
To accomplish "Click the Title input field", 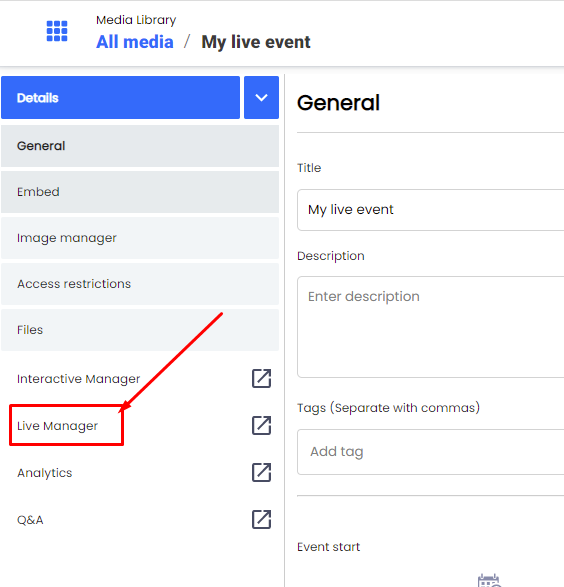I will click(x=430, y=210).
